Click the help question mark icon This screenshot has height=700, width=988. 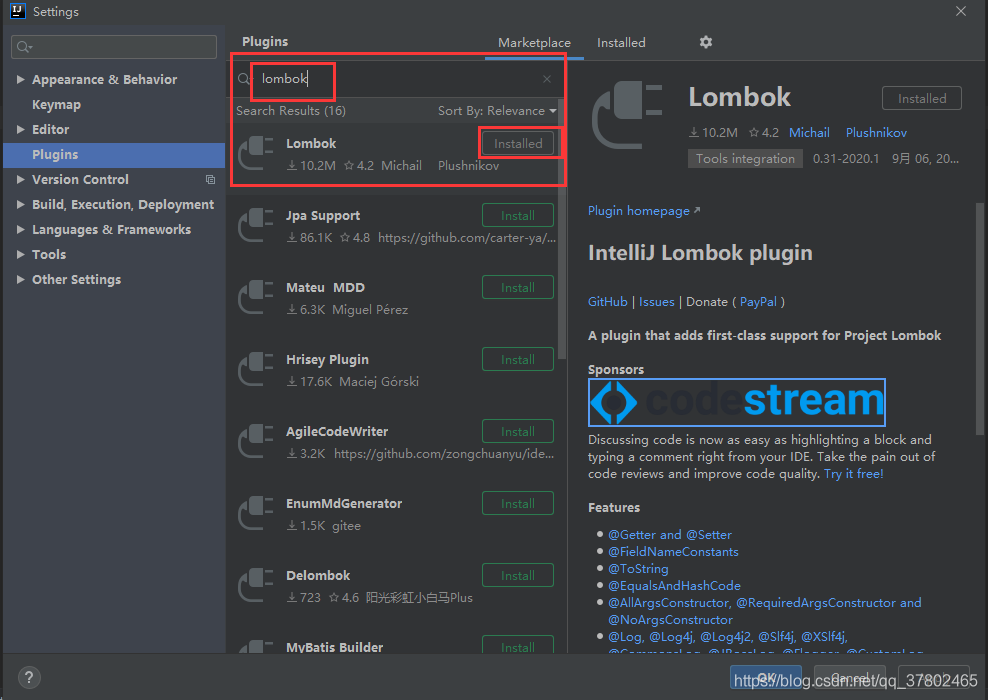click(28, 678)
